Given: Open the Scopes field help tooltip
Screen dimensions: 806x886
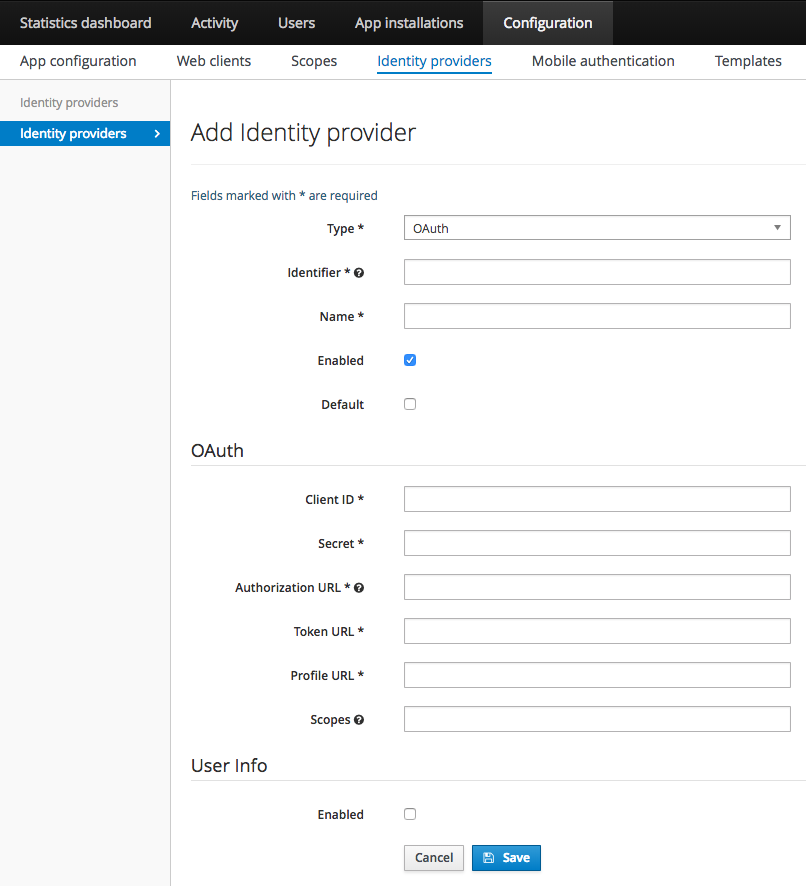Looking at the screenshot, I should (x=359, y=718).
